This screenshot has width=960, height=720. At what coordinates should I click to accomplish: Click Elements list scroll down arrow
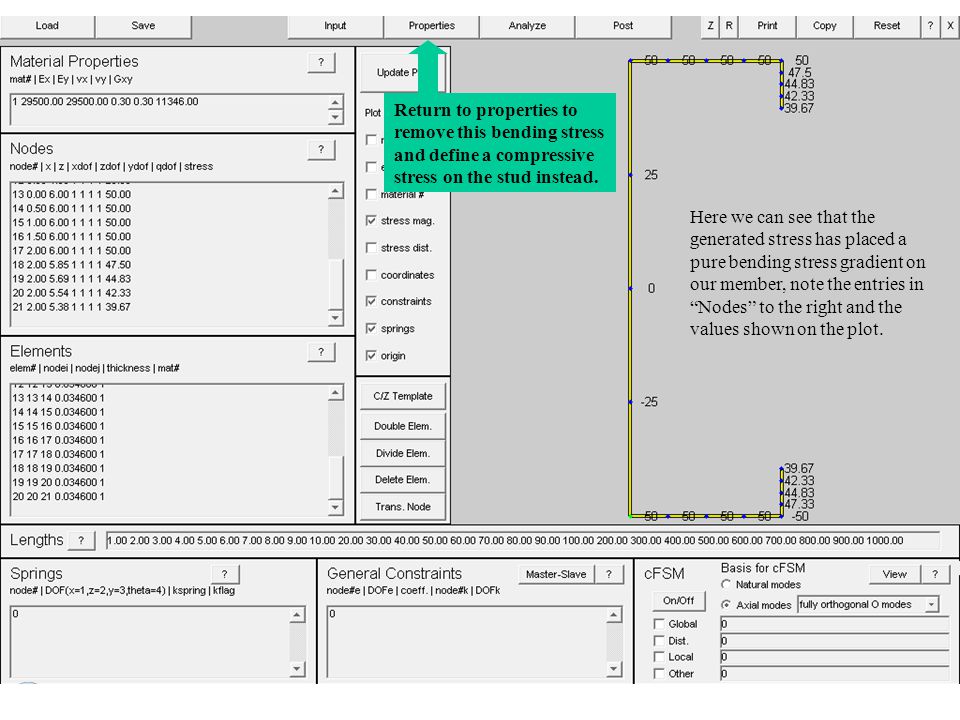pyautogui.click(x=335, y=506)
